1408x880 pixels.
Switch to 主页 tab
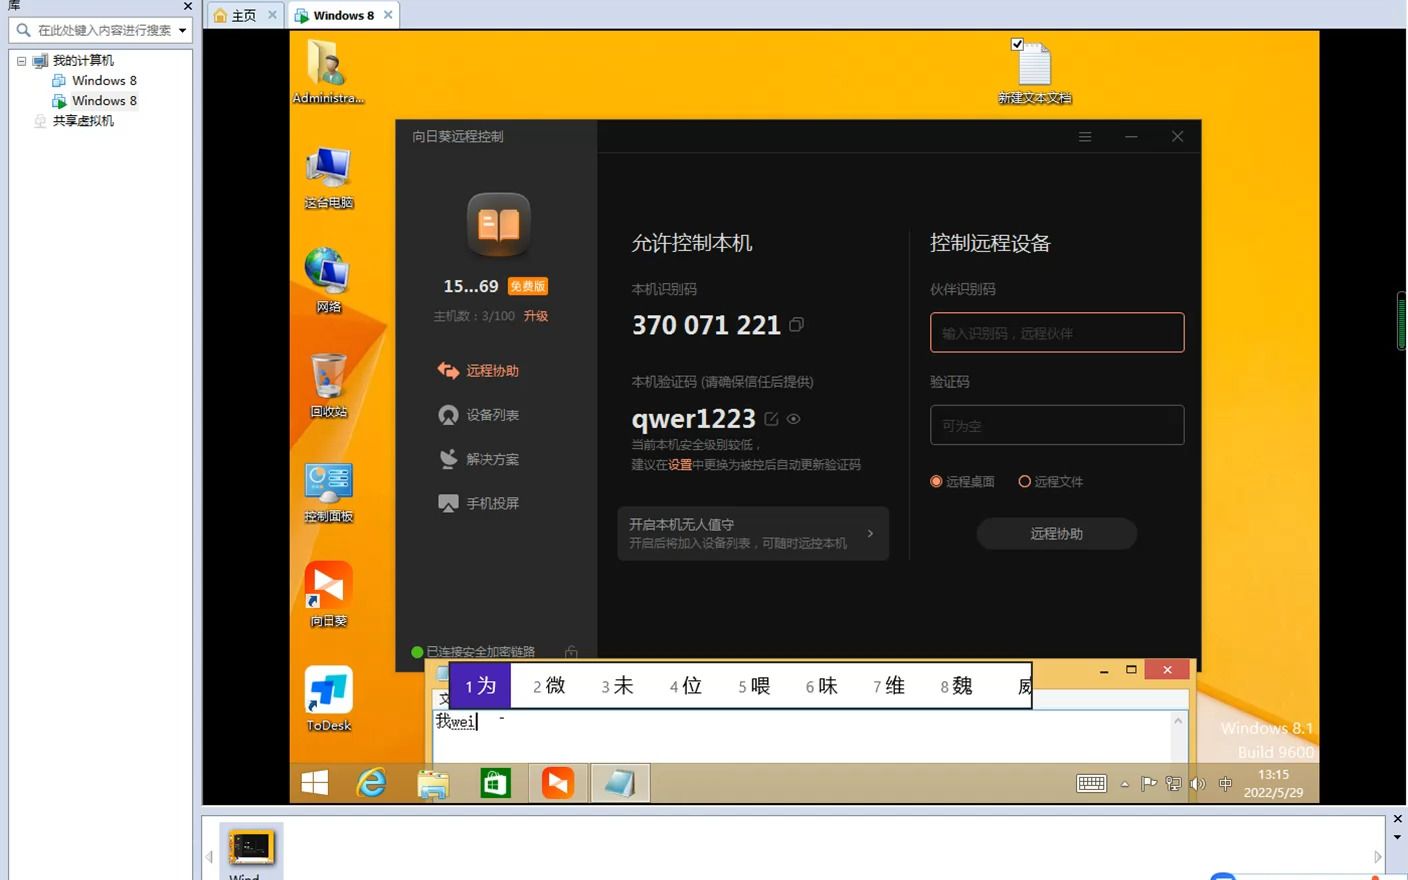point(245,15)
